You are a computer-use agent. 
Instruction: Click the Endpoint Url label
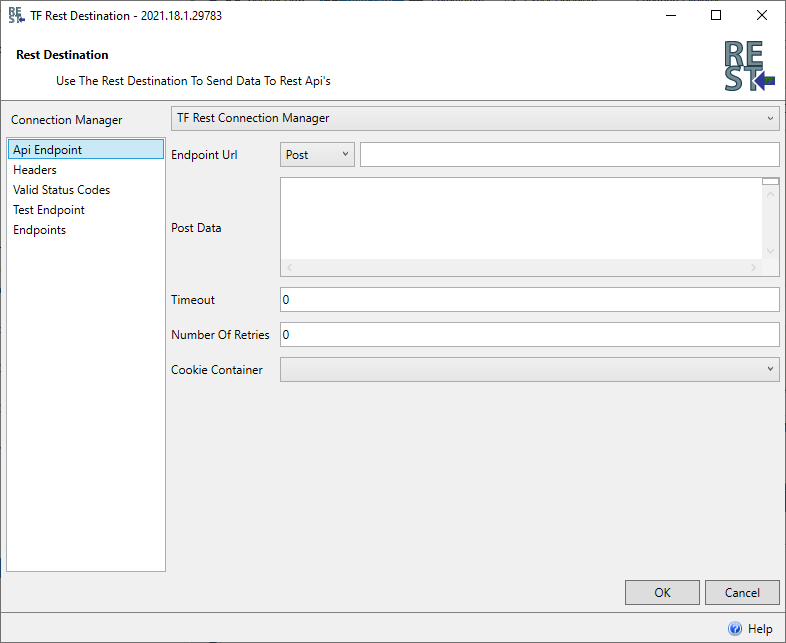tap(205, 155)
